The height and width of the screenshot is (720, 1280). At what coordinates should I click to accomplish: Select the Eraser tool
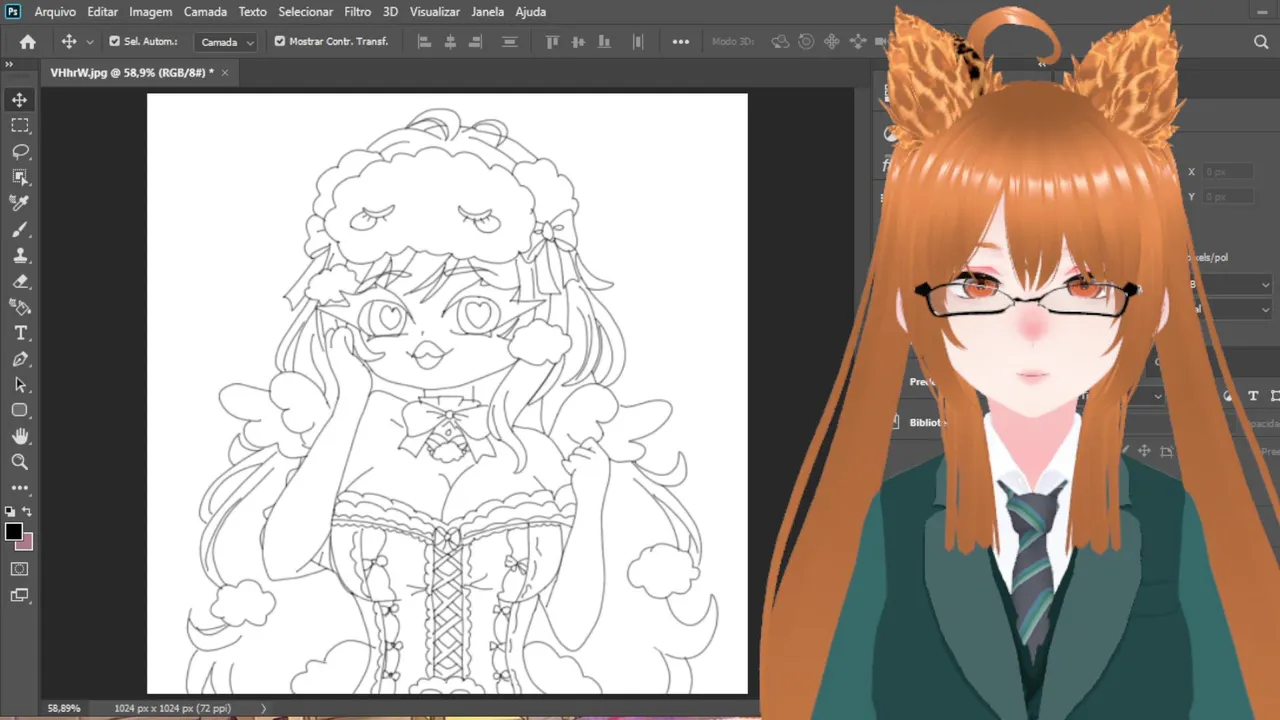point(19,282)
